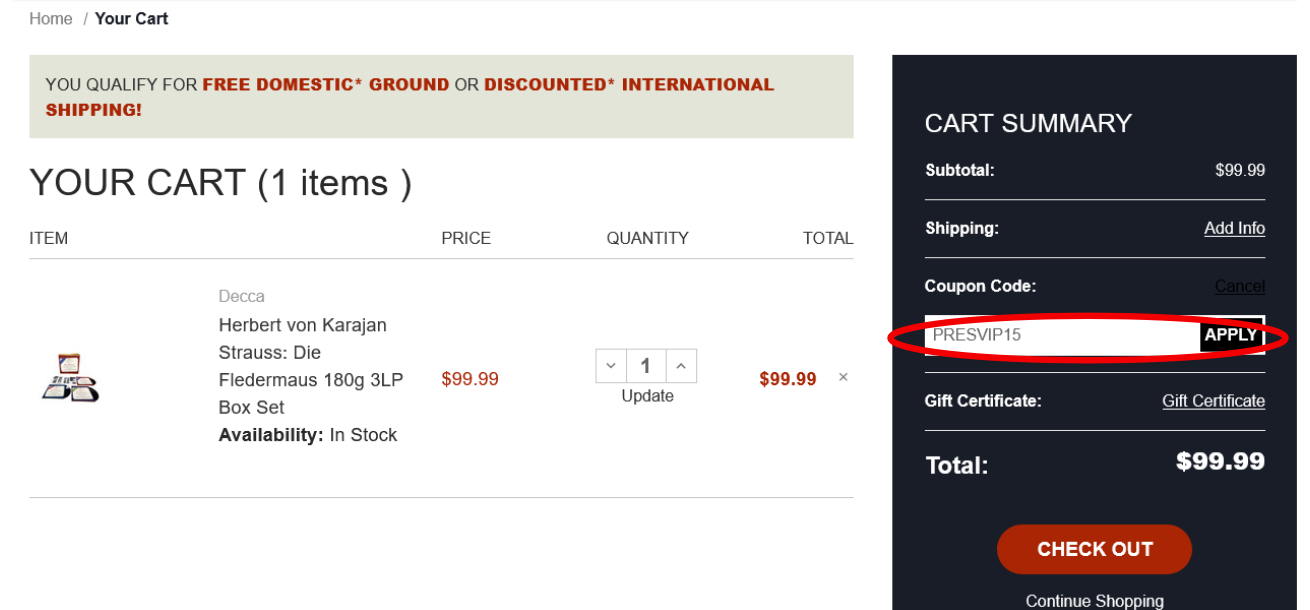Cancel the coupon code entry
The height and width of the screenshot is (610, 1310).
(1240, 286)
